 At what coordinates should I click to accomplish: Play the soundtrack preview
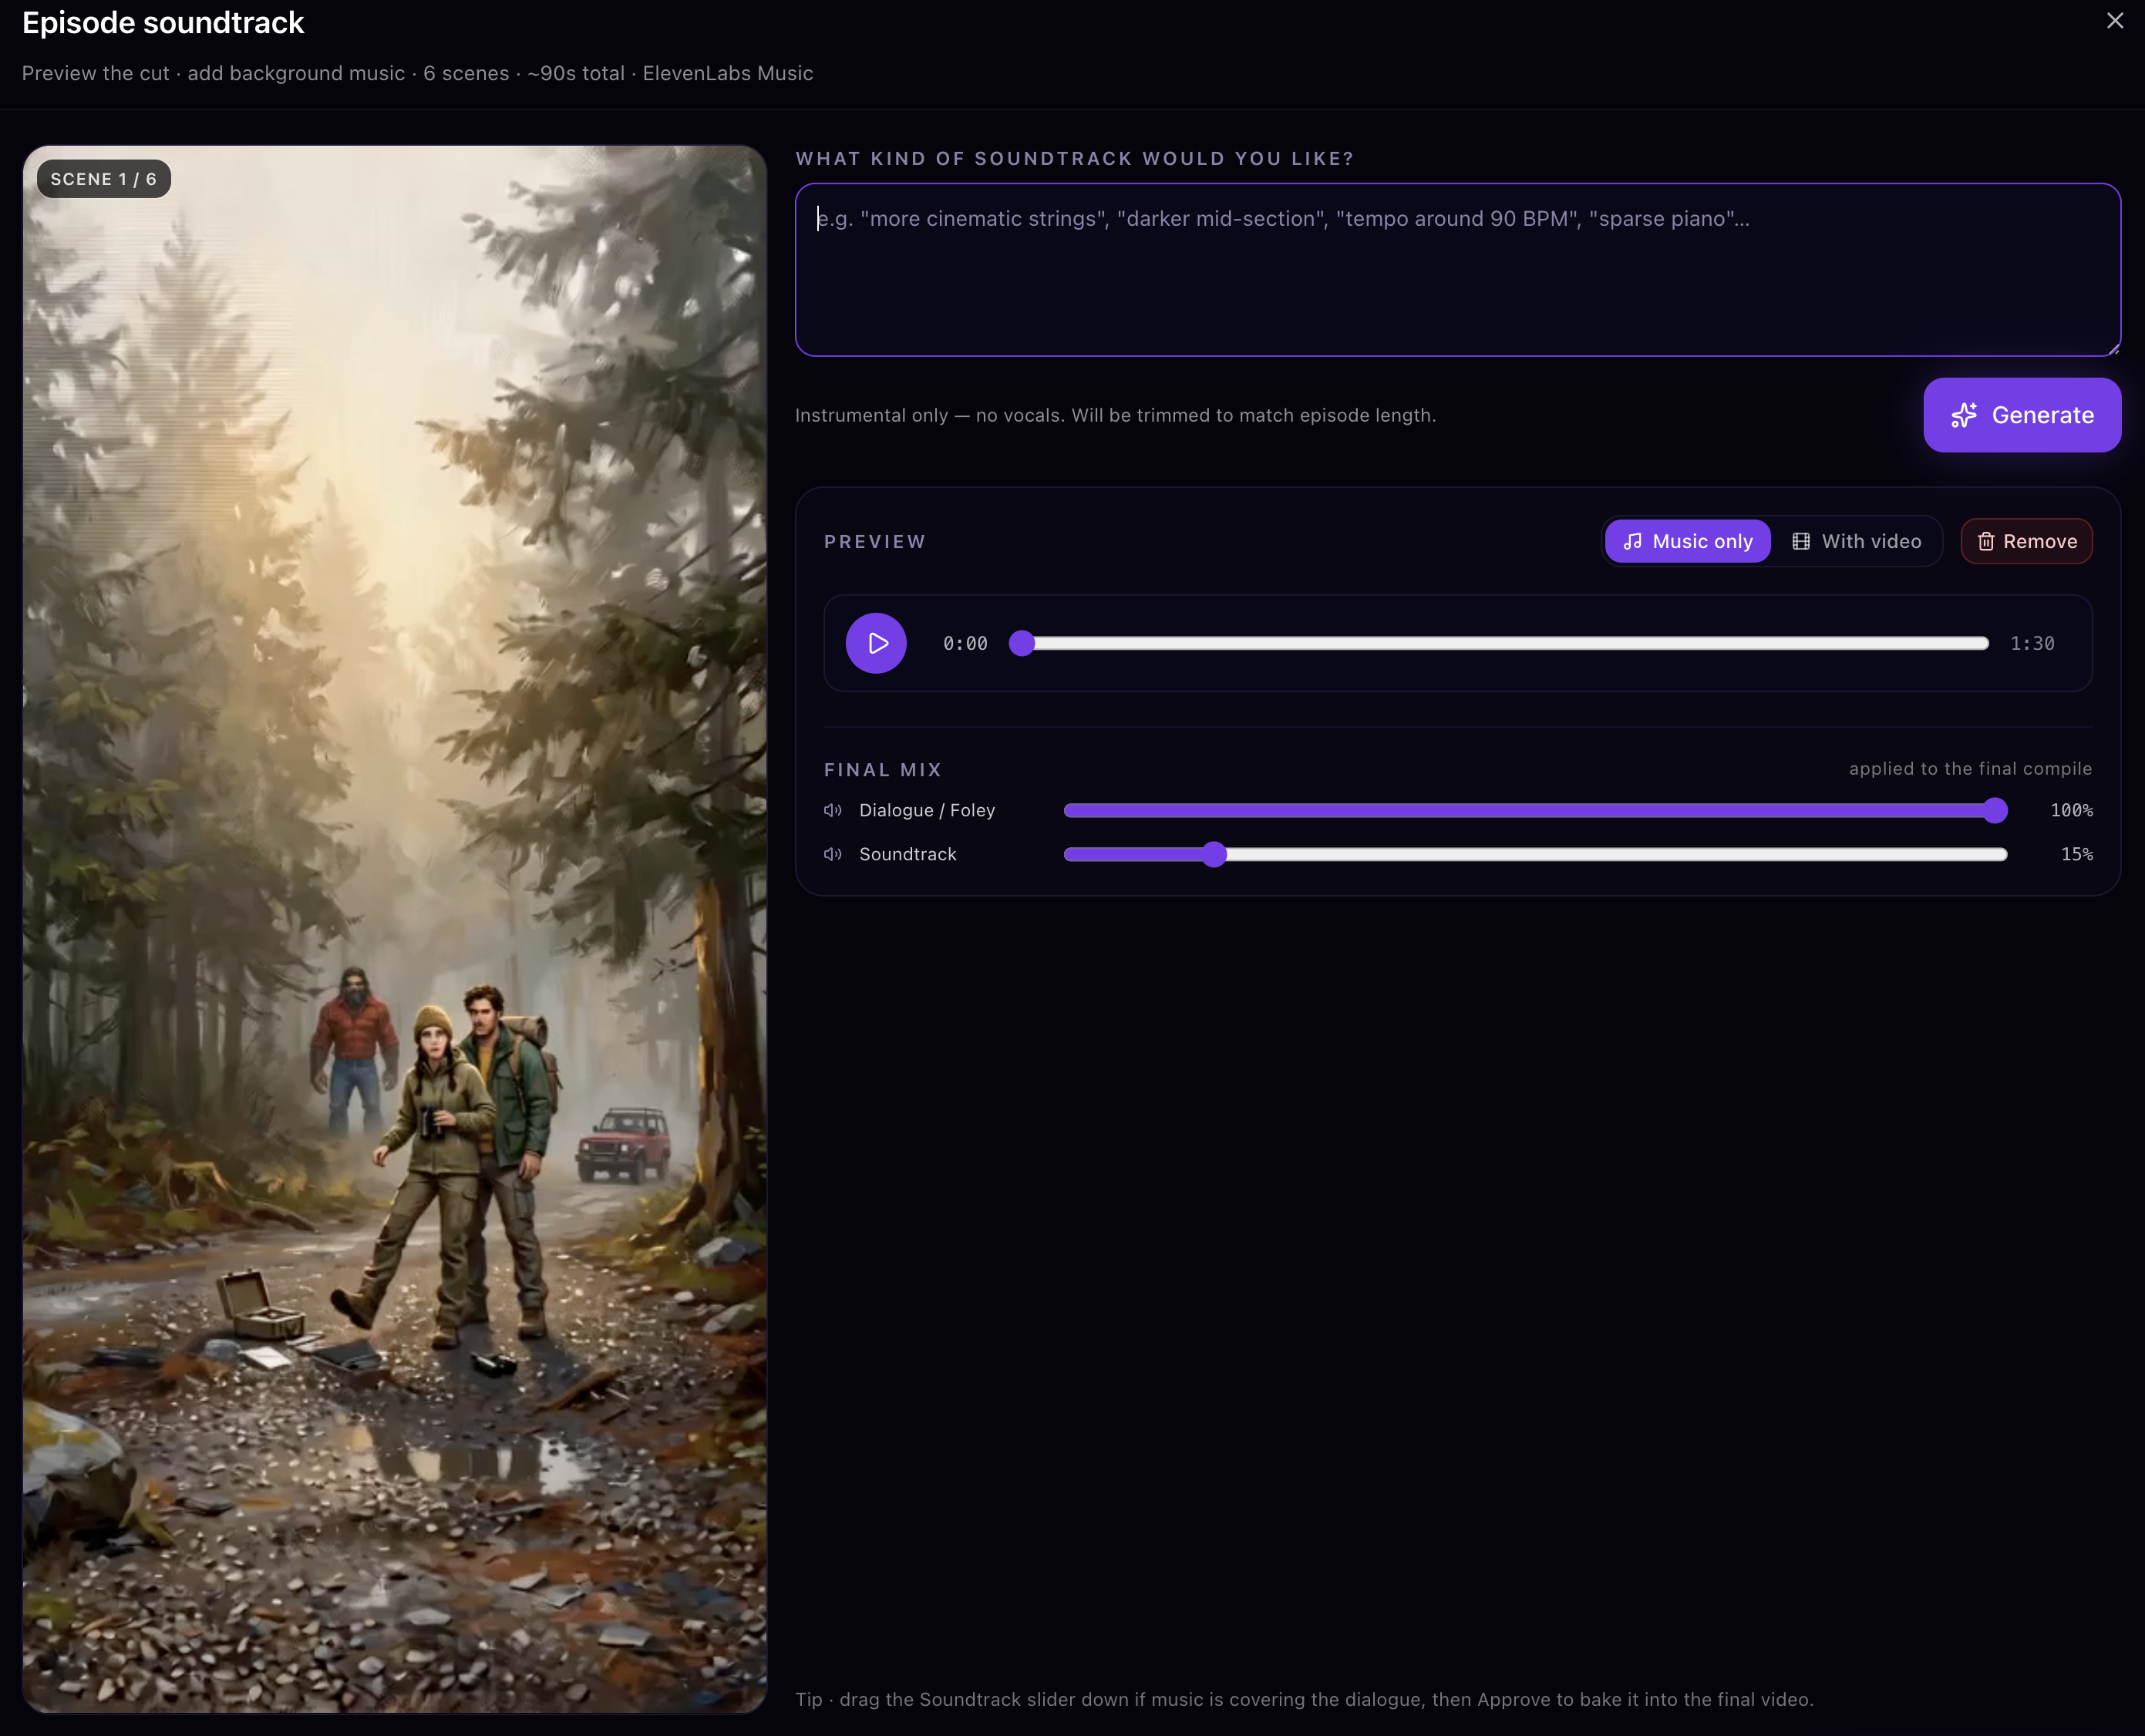pos(876,643)
